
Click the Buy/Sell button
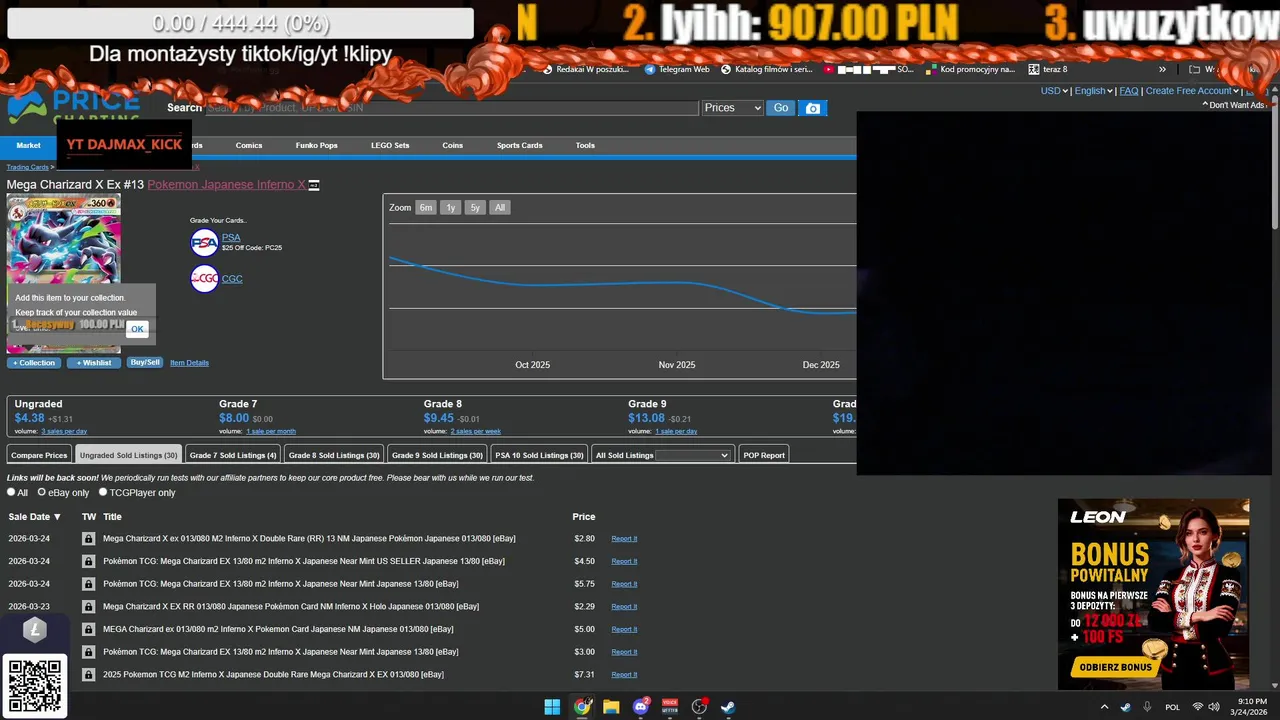point(145,362)
